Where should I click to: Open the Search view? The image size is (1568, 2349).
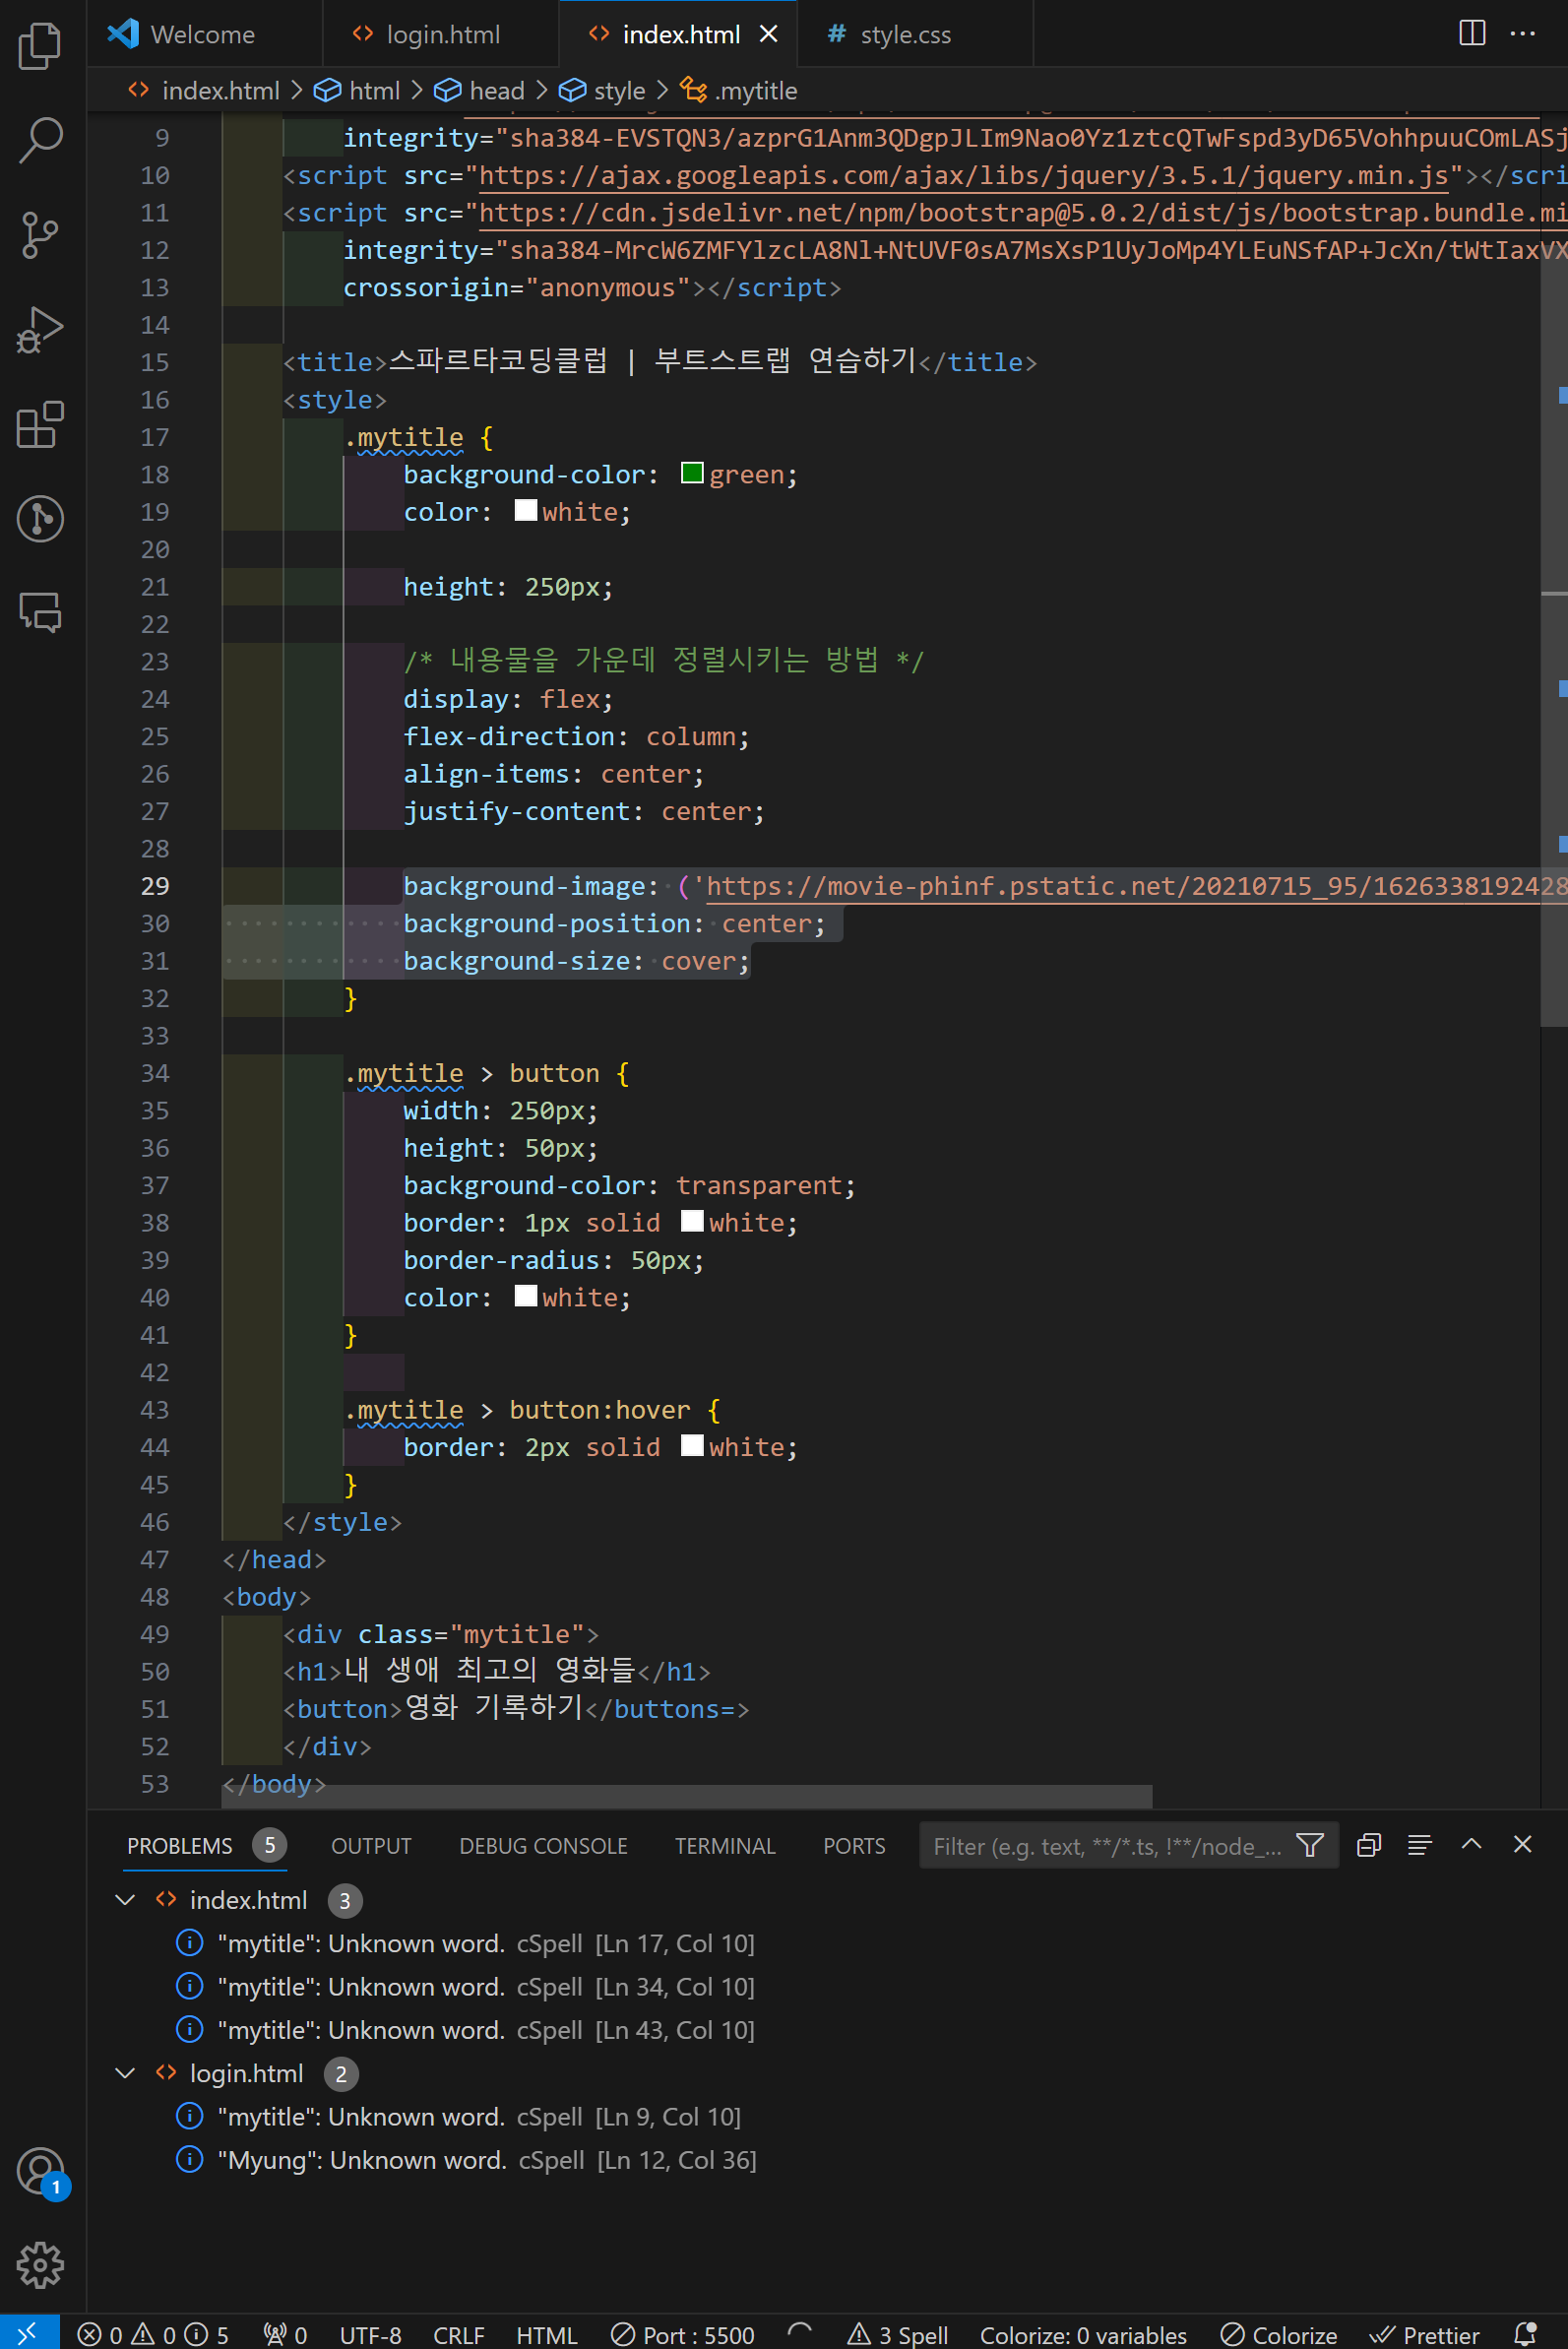pyautogui.click(x=40, y=140)
